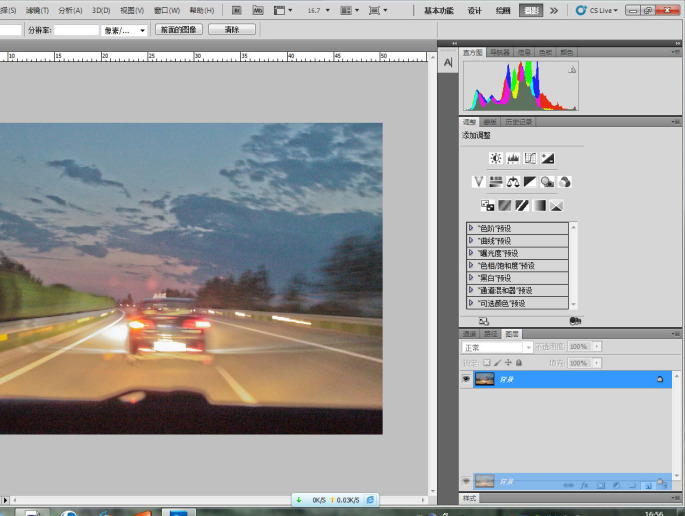
Task: Open the 正常 blend mode dropdown
Action: click(497, 347)
